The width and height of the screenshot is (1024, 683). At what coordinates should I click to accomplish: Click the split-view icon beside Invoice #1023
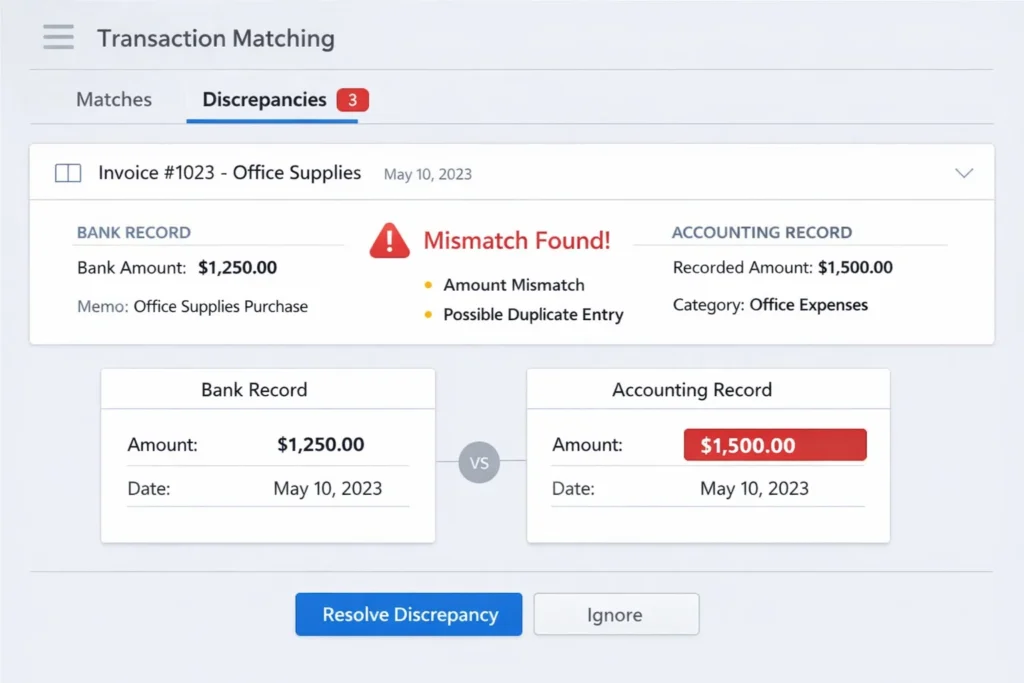tap(66, 172)
